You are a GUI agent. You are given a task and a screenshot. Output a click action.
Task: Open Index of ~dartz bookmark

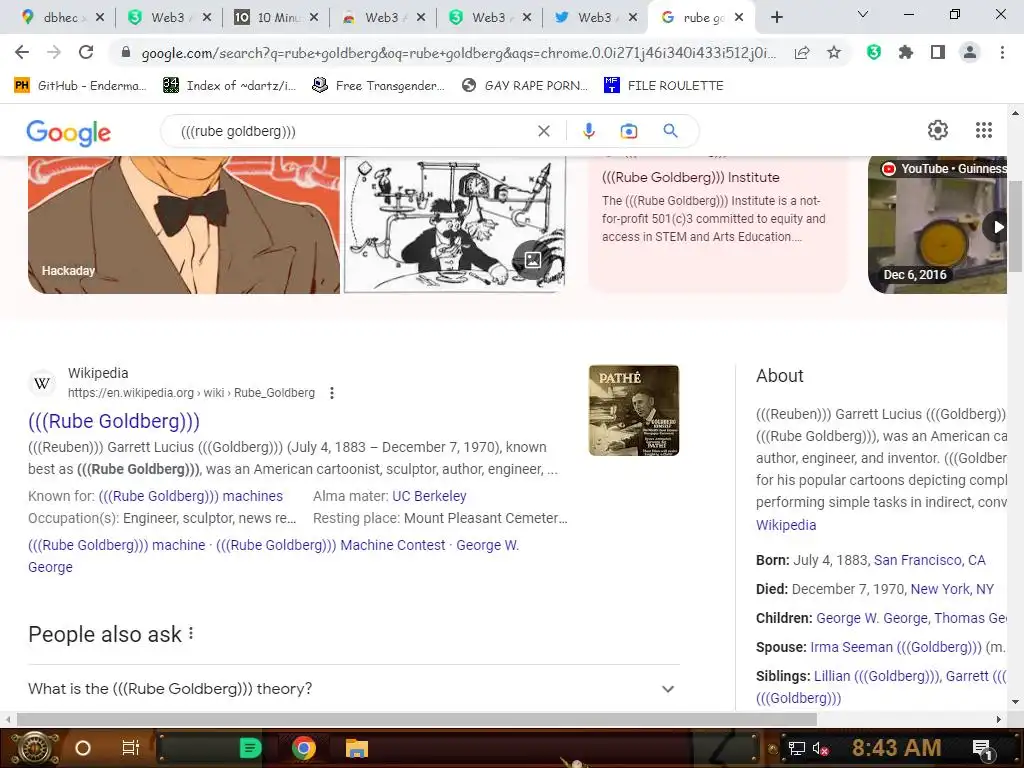point(230,86)
